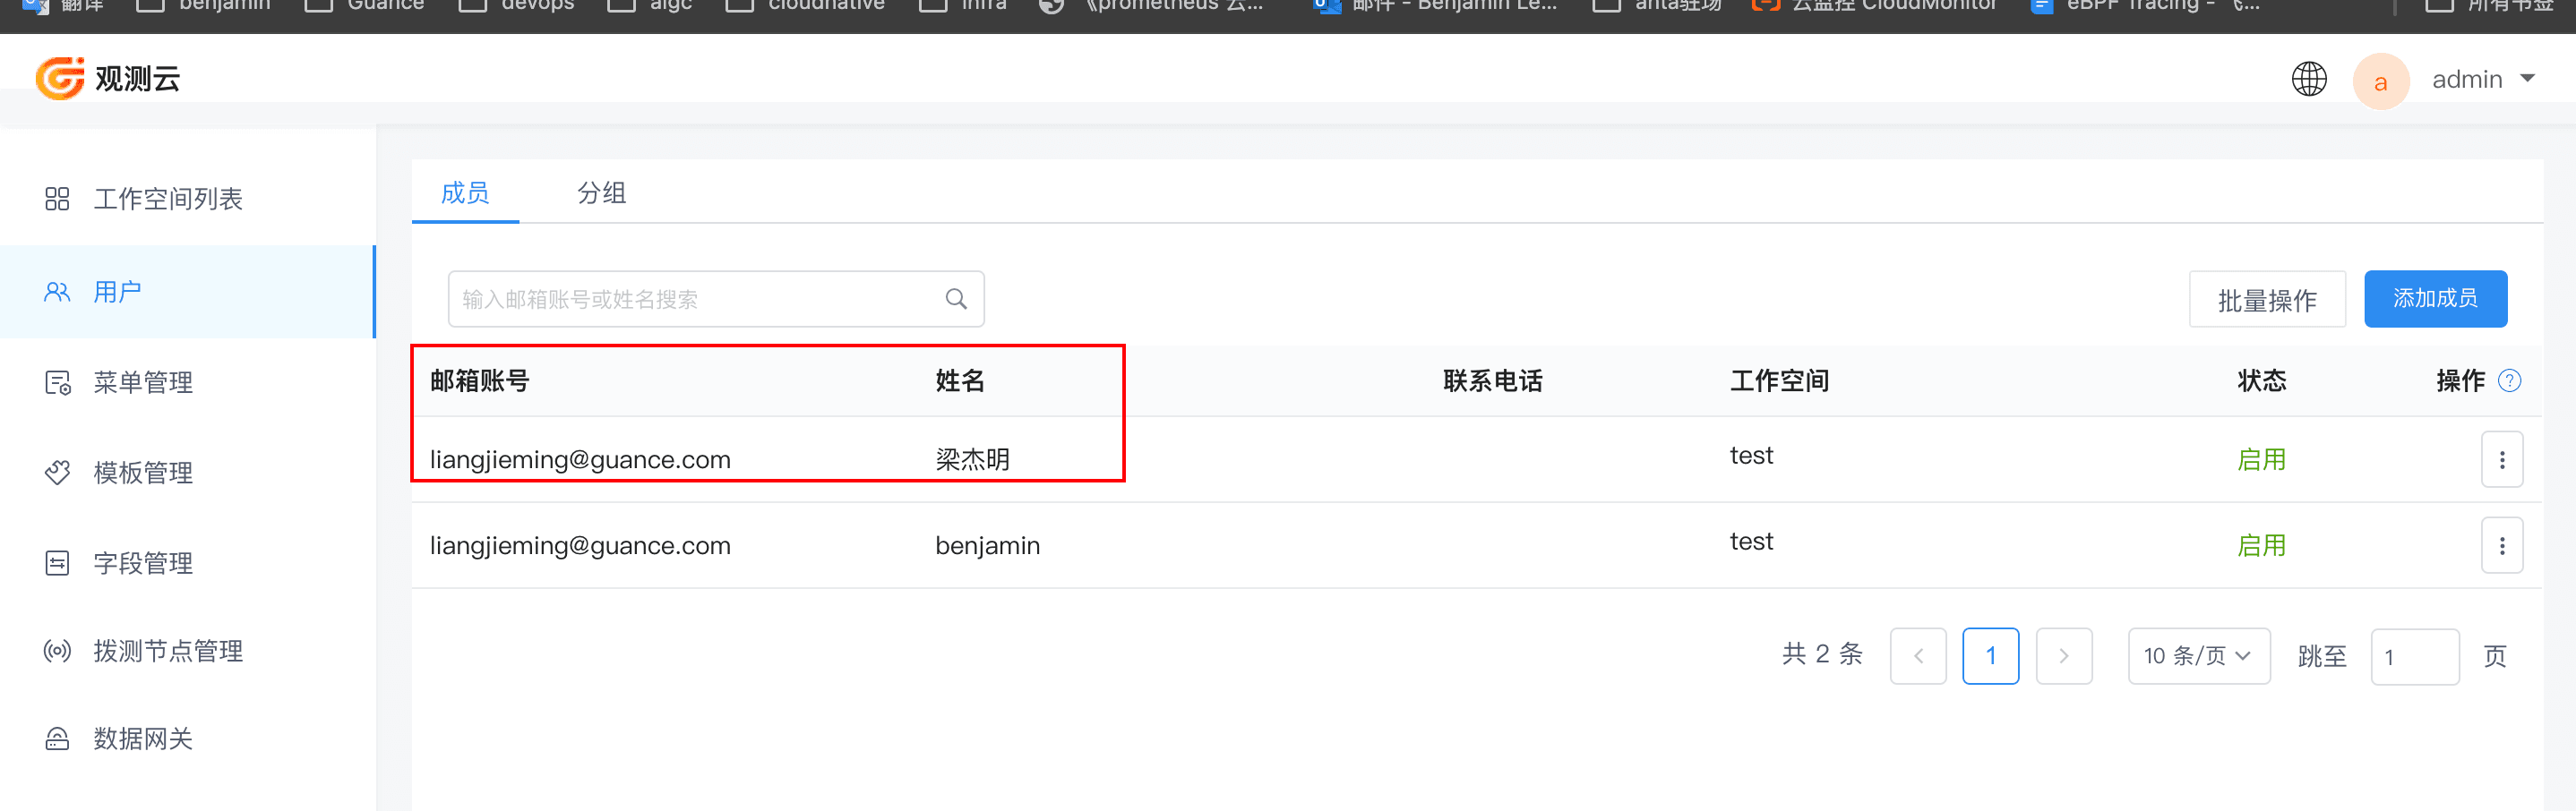
Task: Toggle 启用 status for benjamin
Action: click(x=2262, y=544)
